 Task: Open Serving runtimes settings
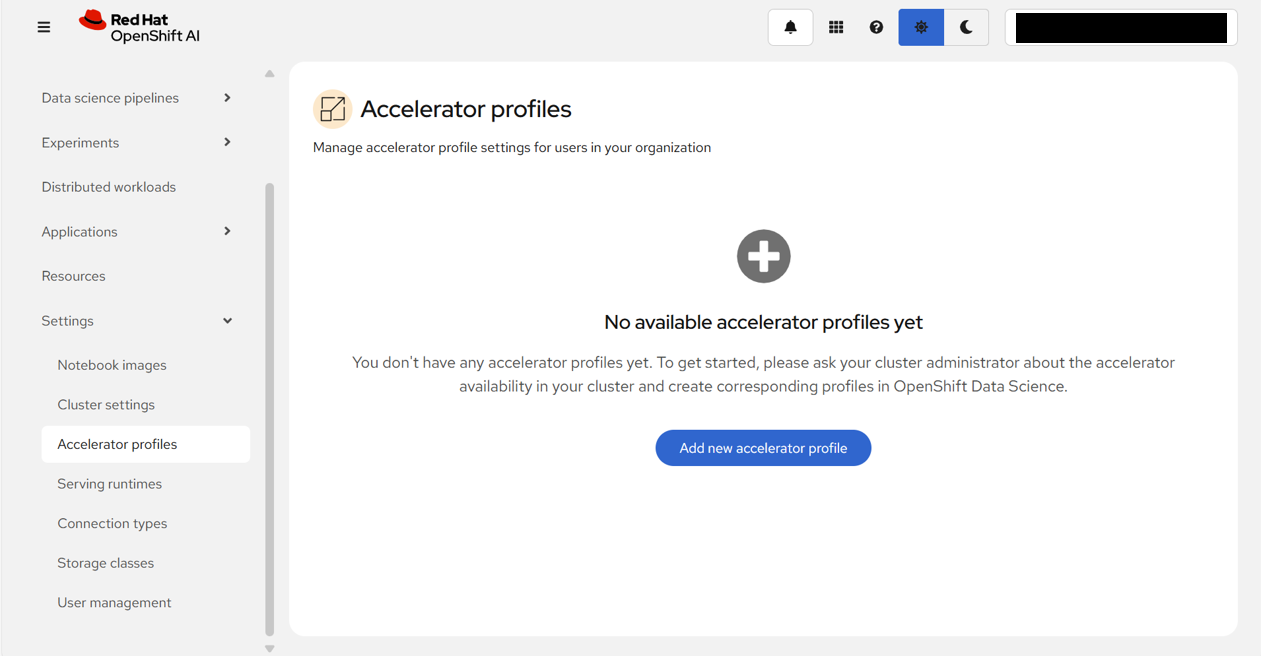[x=146, y=484]
